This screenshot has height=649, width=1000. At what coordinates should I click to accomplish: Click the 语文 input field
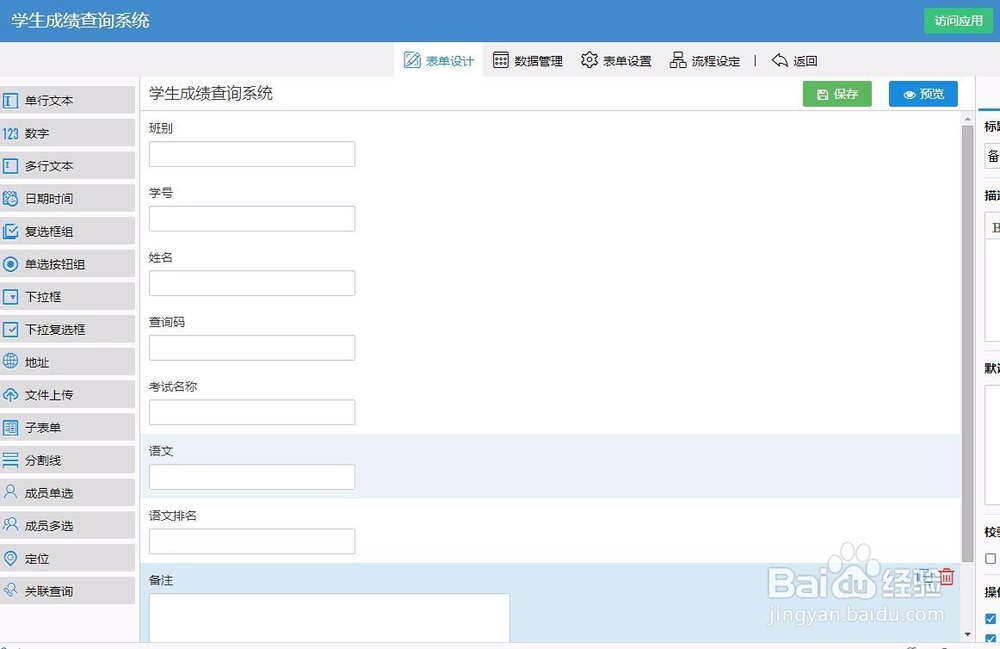[x=252, y=477]
